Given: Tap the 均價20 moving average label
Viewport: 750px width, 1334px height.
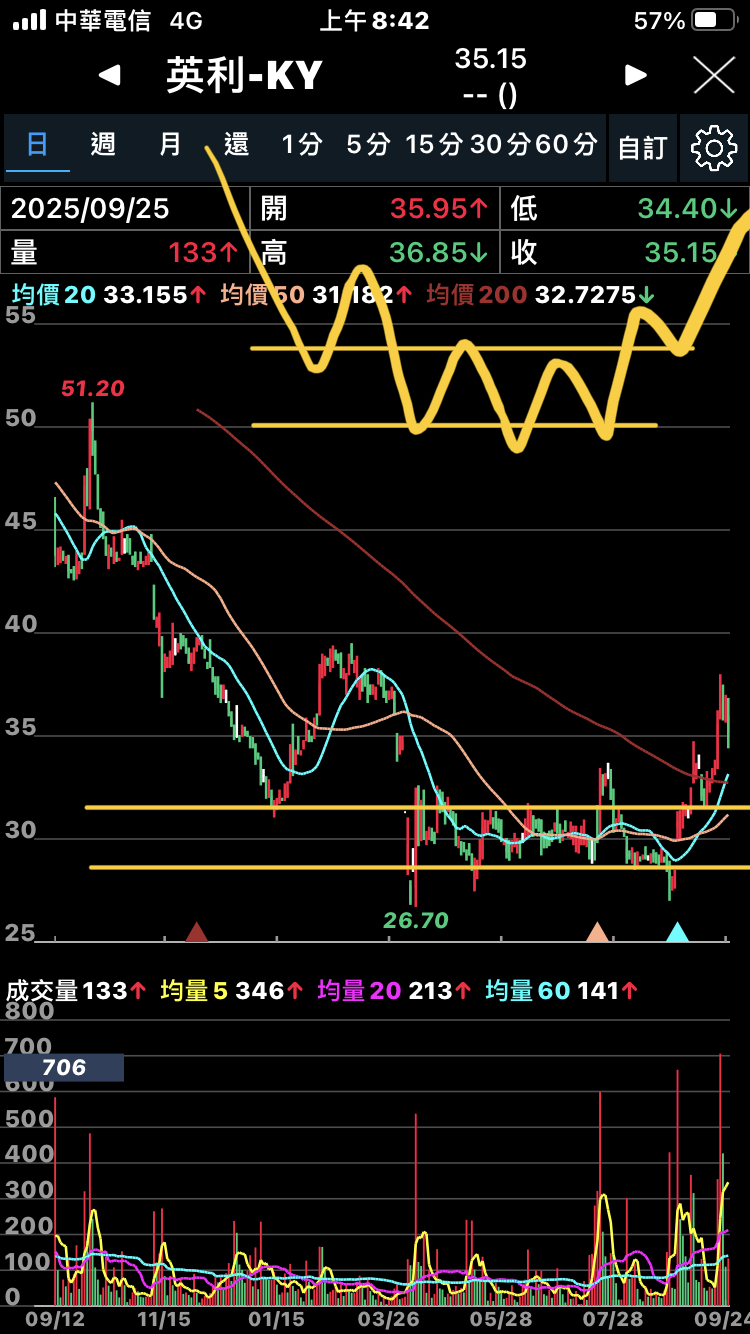Looking at the screenshot, I should [x=54, y=294].
